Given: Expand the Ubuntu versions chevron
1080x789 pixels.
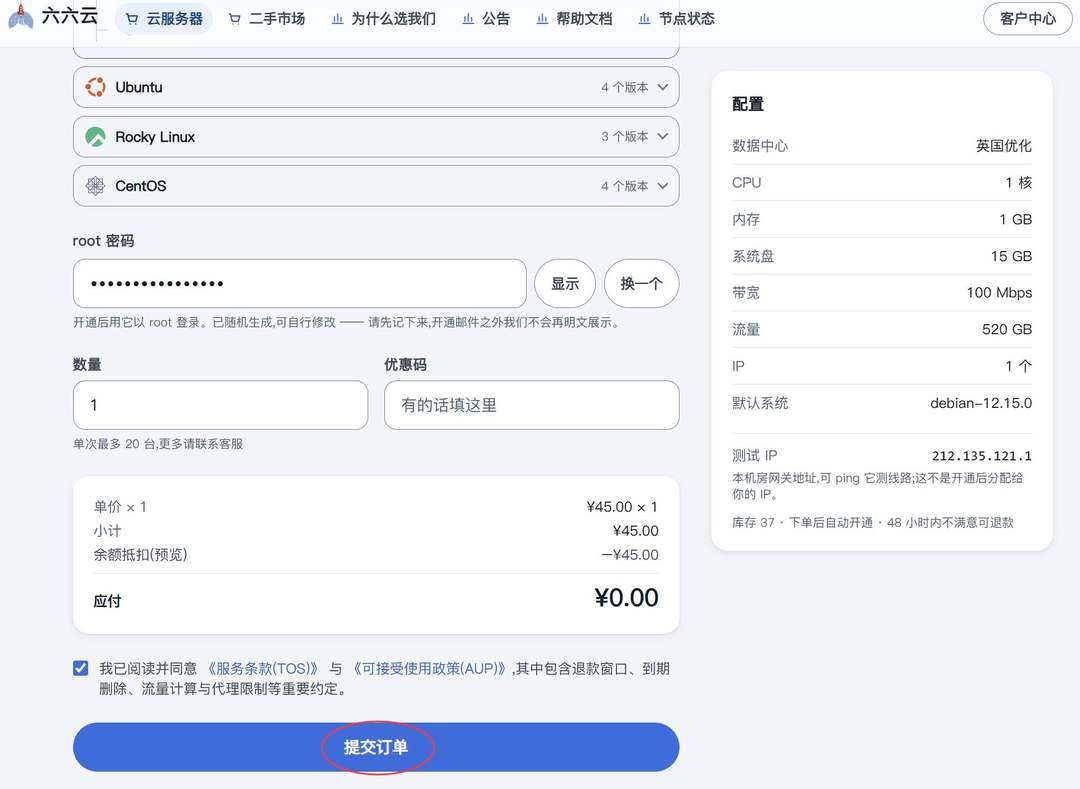Looking at the screenshot, I should (x=663, y=87).
